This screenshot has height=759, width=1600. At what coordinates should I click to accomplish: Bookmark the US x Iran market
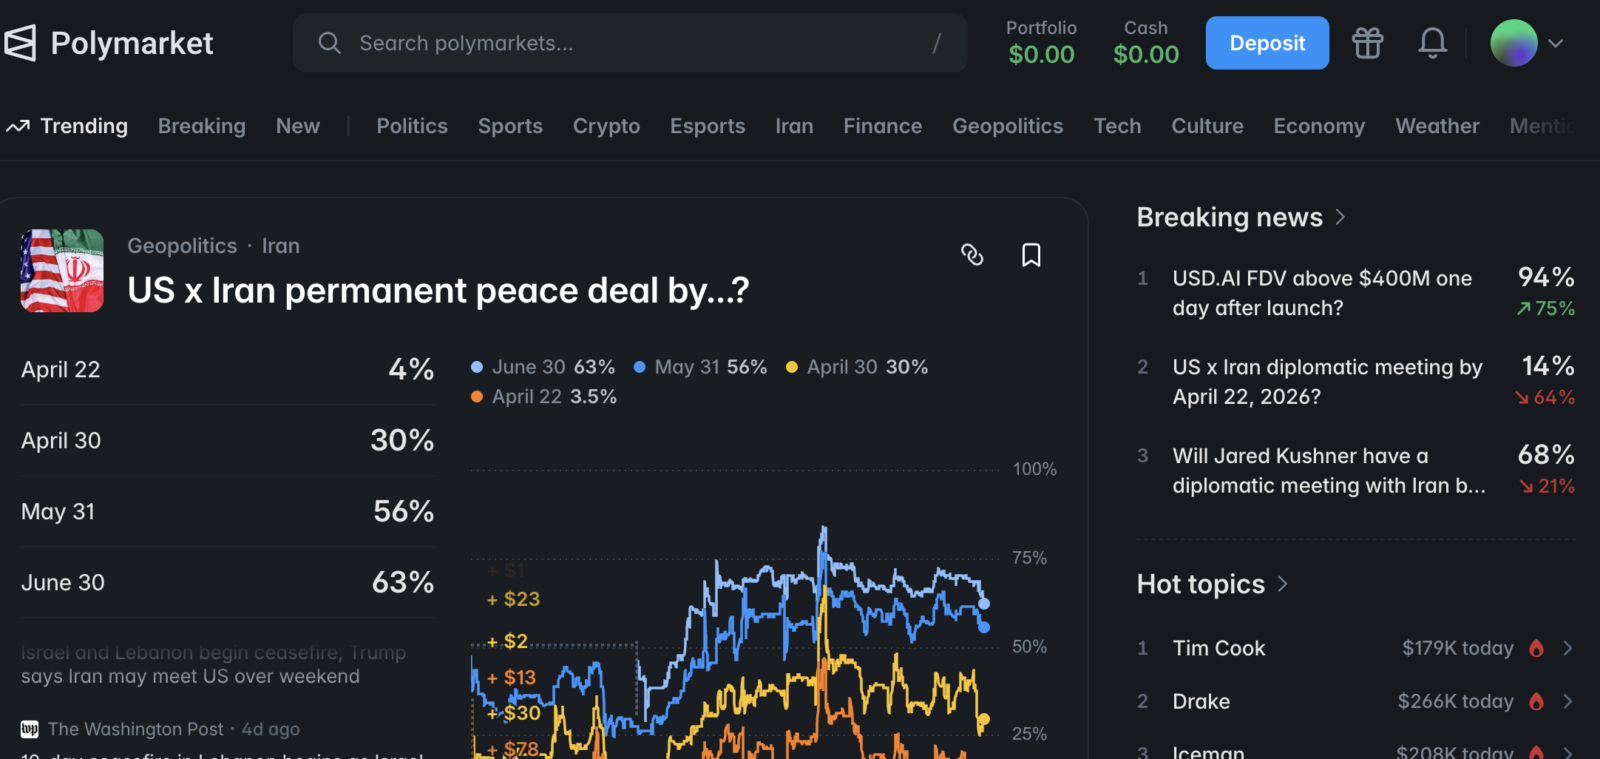coord(1031,255)
